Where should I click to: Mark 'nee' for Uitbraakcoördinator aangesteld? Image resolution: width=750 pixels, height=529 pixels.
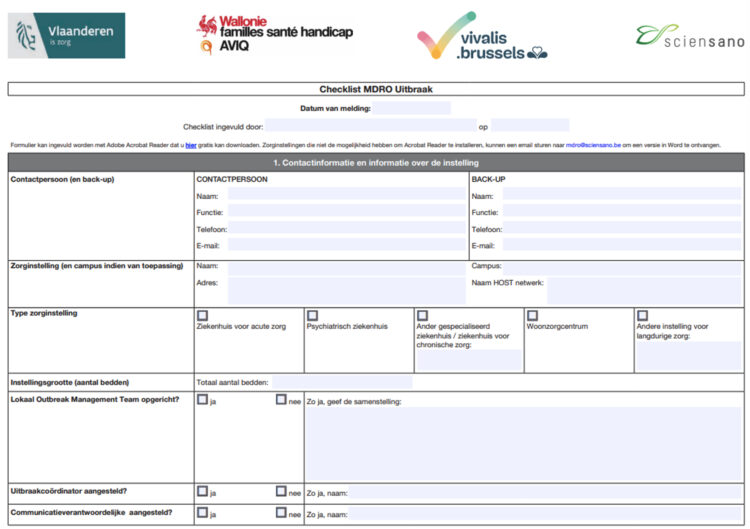(x=282, y=491)
